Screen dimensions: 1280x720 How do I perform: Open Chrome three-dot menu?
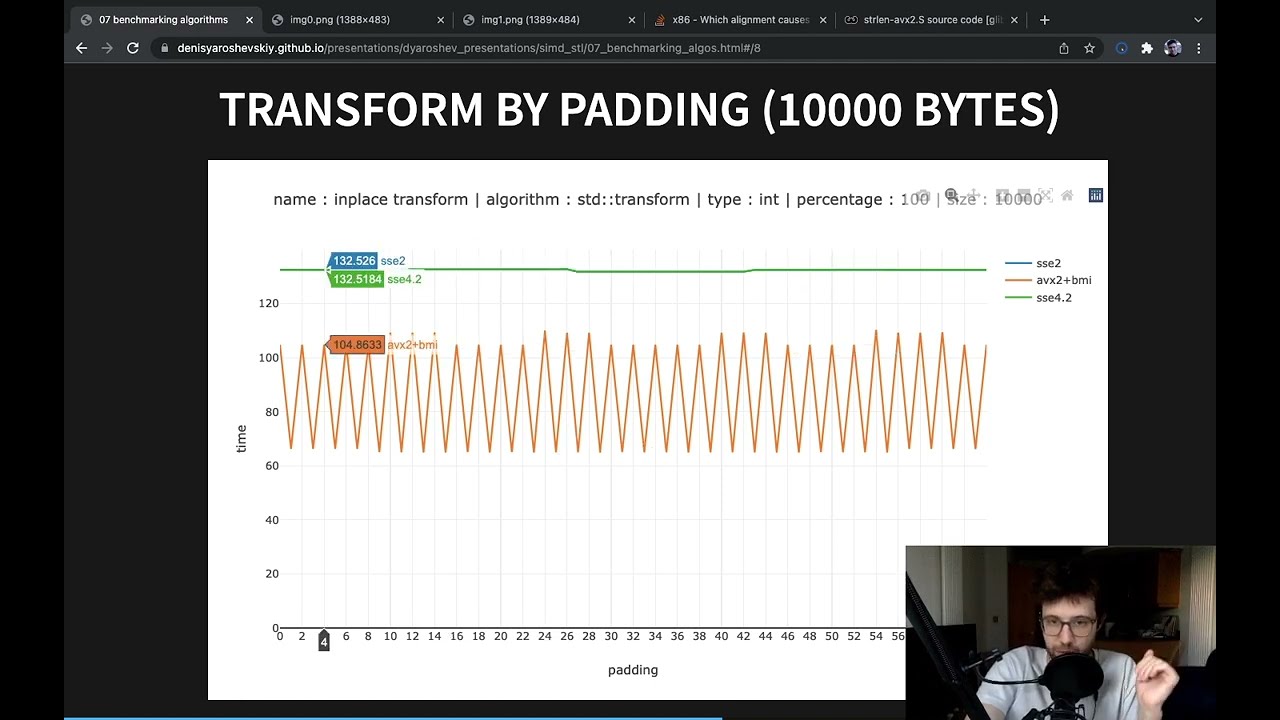click(1198, 48)
